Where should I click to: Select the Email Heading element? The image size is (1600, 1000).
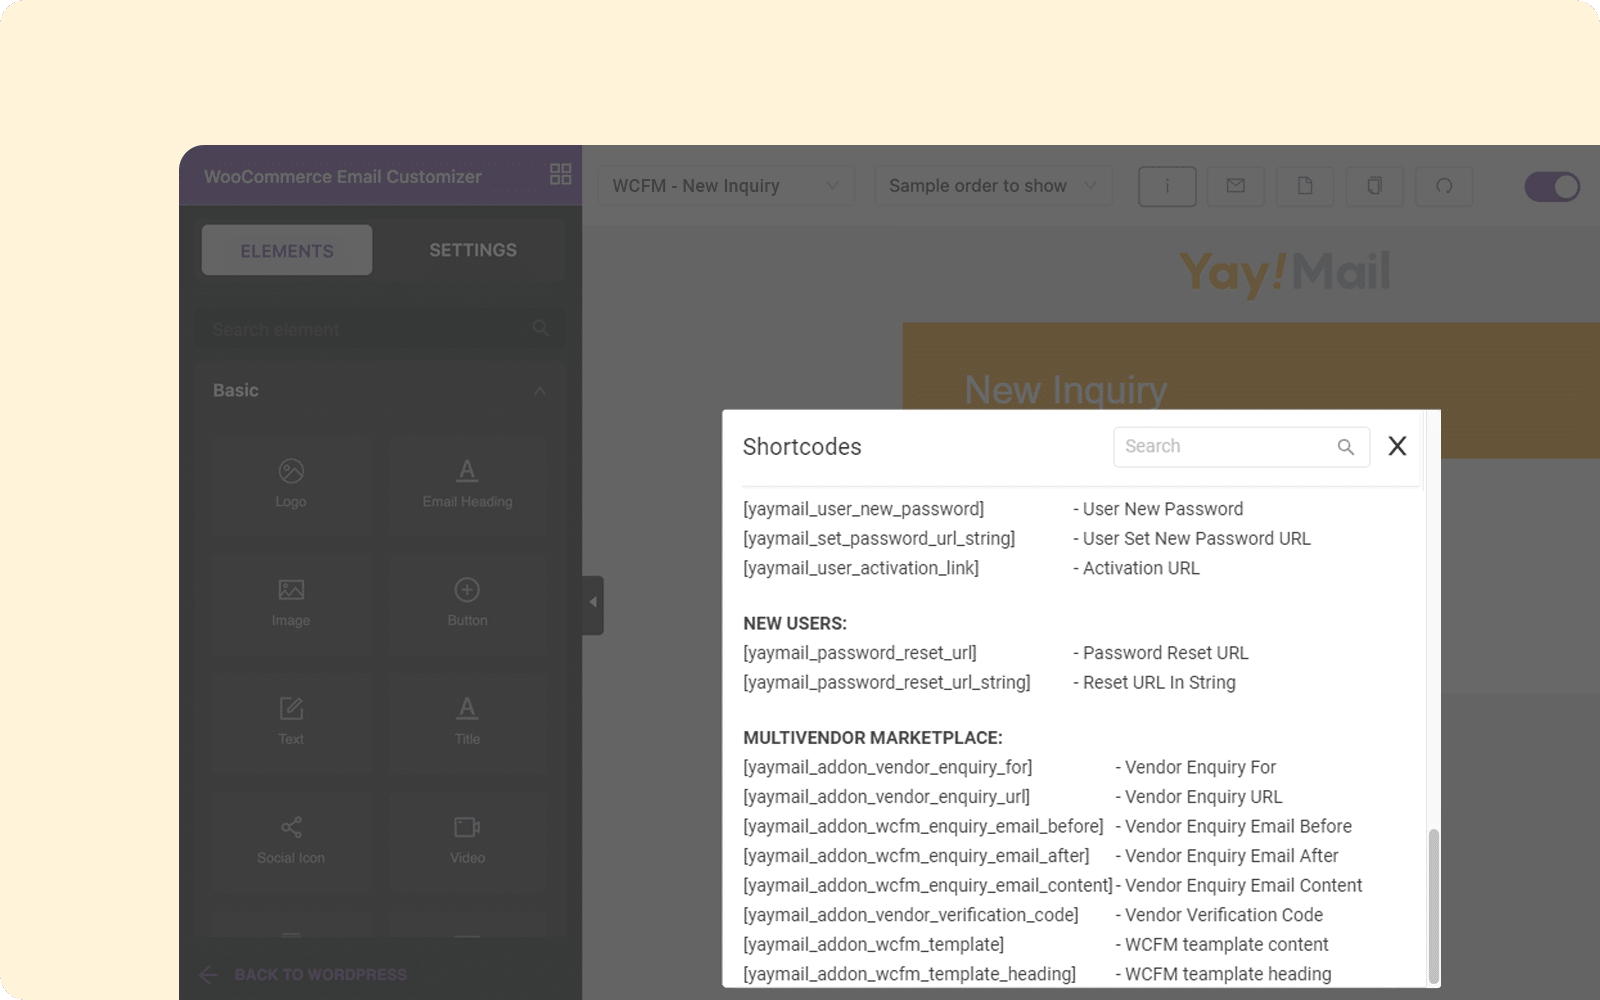point(467,485)
